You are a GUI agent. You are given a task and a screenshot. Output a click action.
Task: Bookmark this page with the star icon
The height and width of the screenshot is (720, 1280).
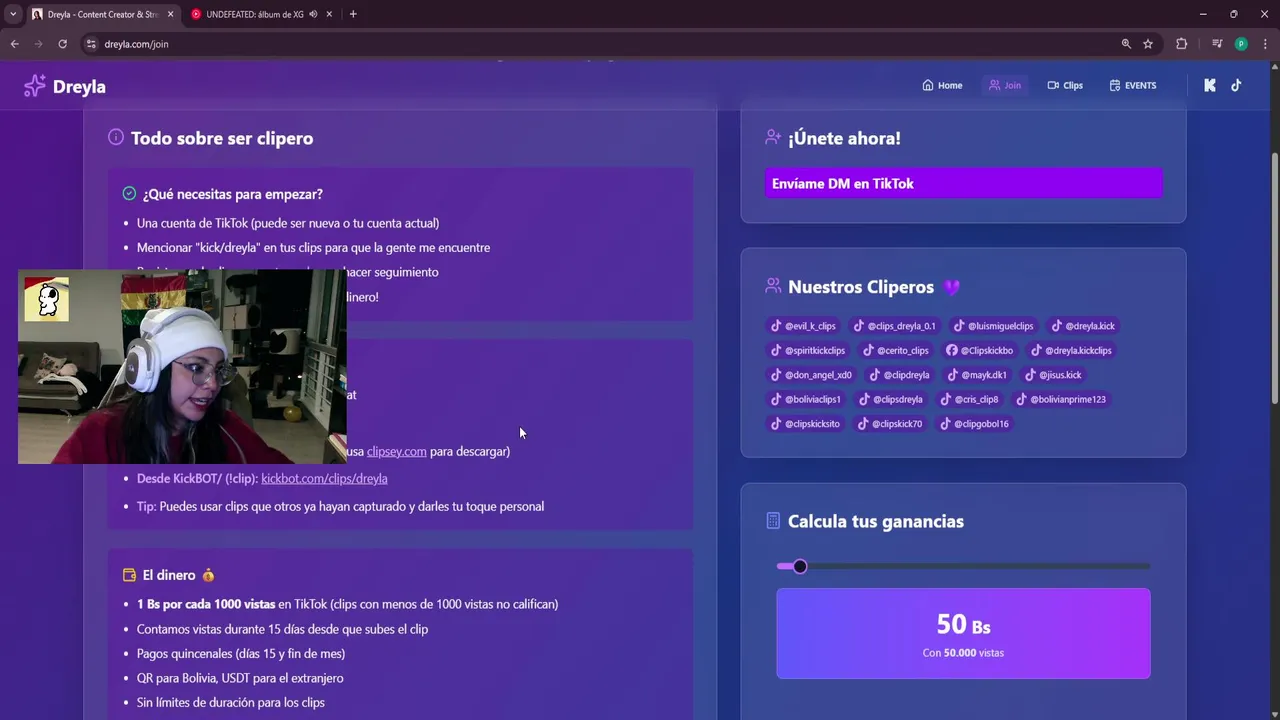tap(1148, 44)
